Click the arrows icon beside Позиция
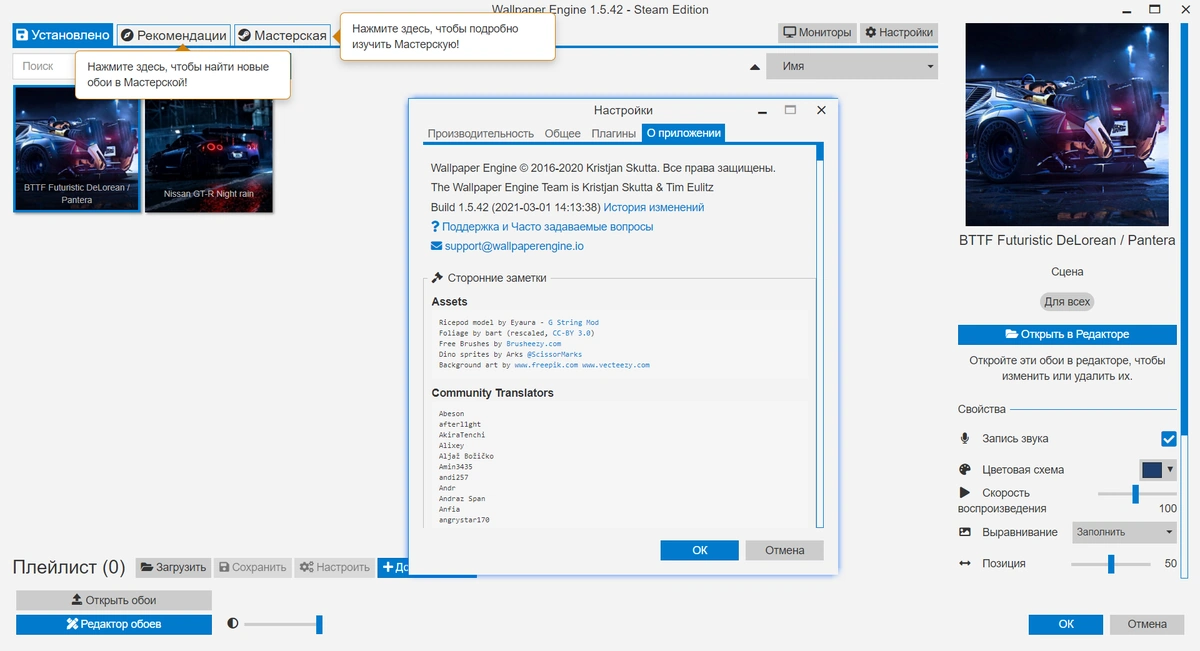This screenshot has height=651, width=1200. [965, 564]
